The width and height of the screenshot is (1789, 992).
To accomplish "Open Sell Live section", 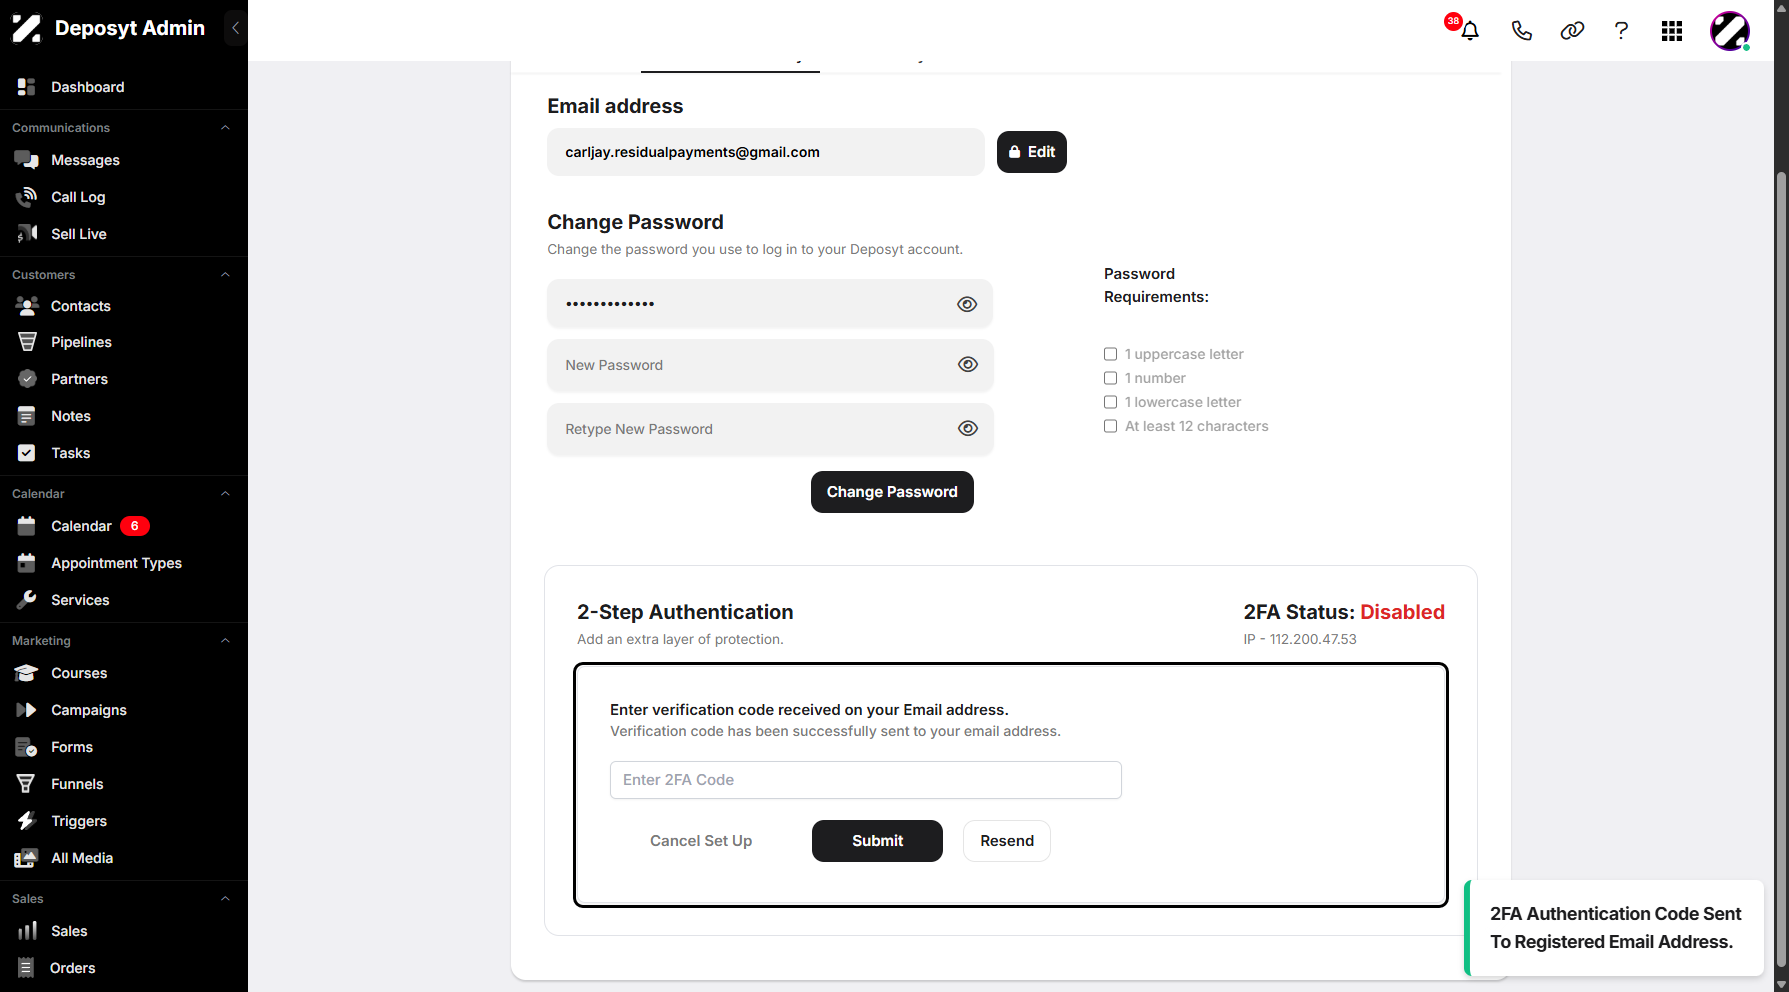I will click(x=79, y=234).
